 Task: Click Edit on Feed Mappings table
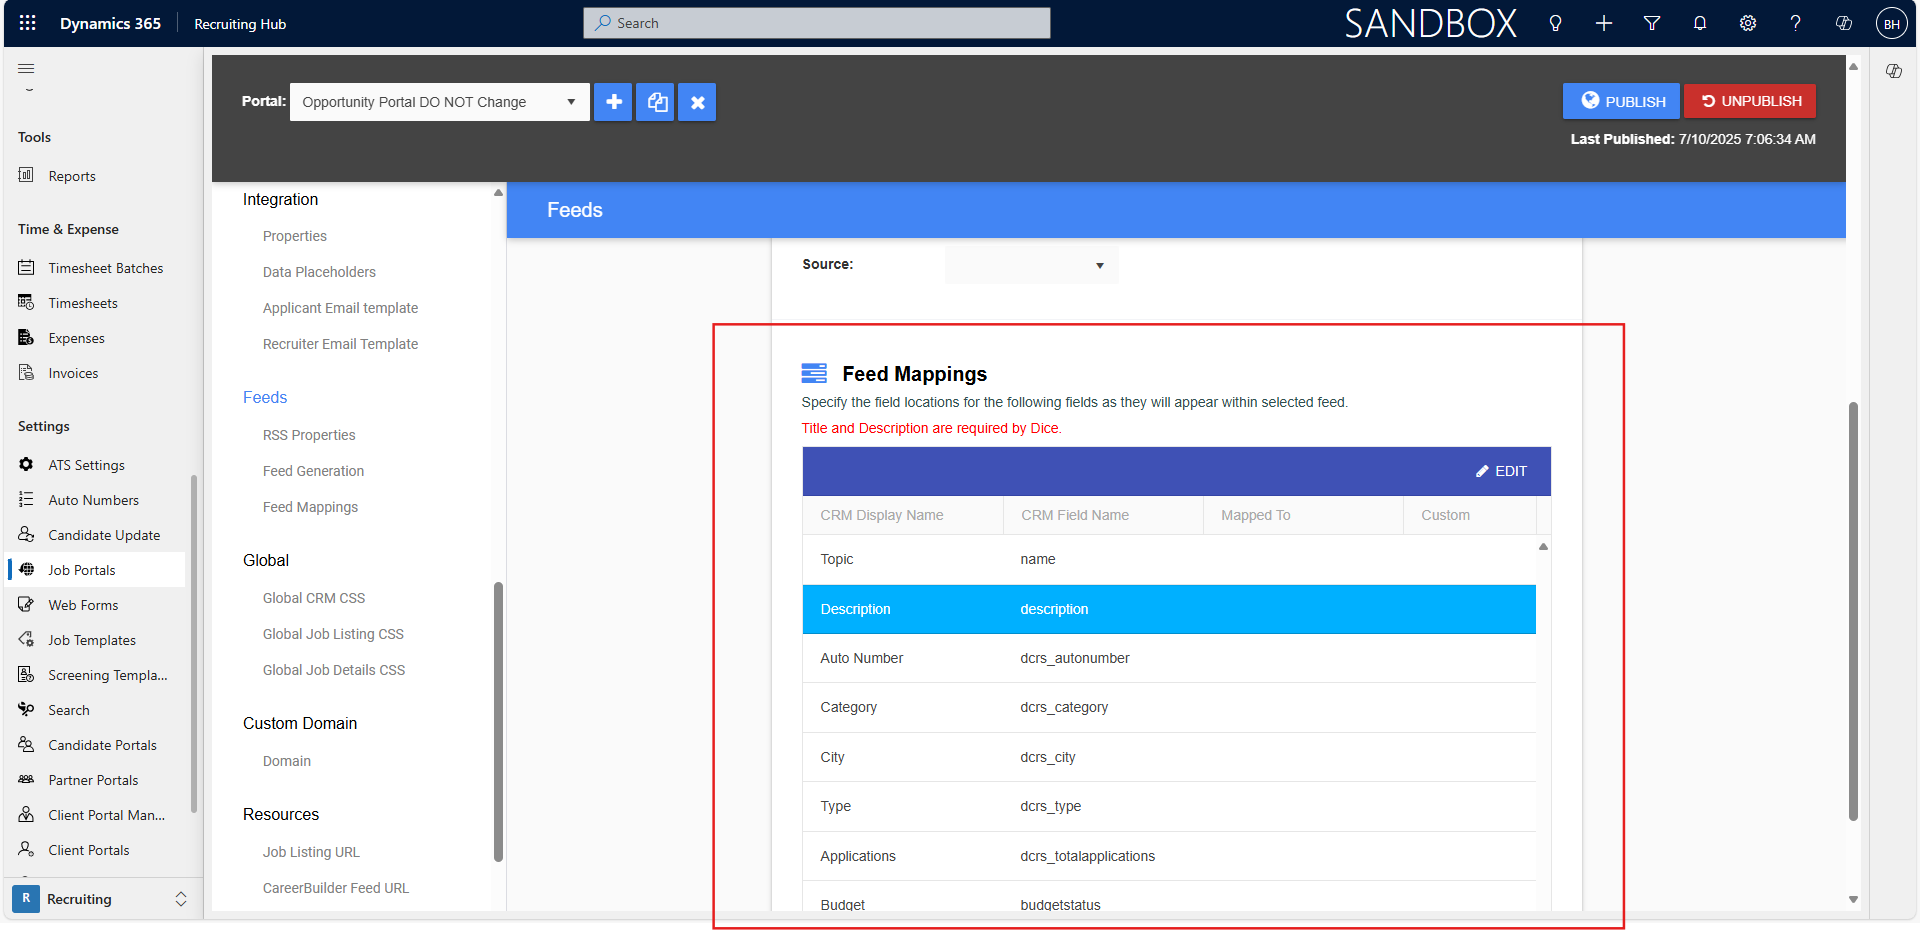pyautogui.click(x=1502, y=471)
